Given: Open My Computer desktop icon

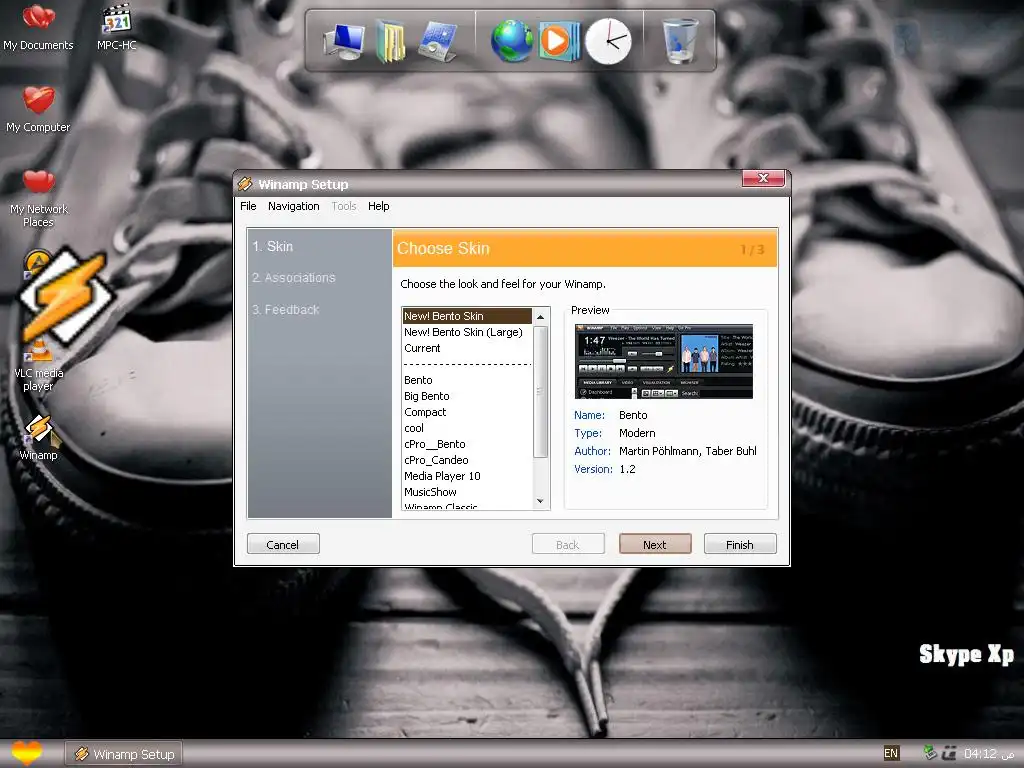Looking at the screenshot, I should [x=38, y=109].
